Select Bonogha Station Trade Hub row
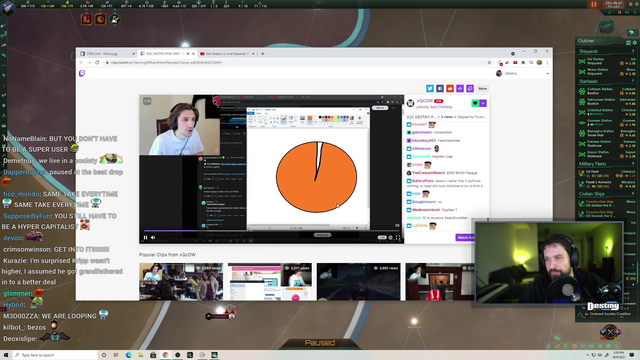Screen dimensions: 640x360 point(607,133)
